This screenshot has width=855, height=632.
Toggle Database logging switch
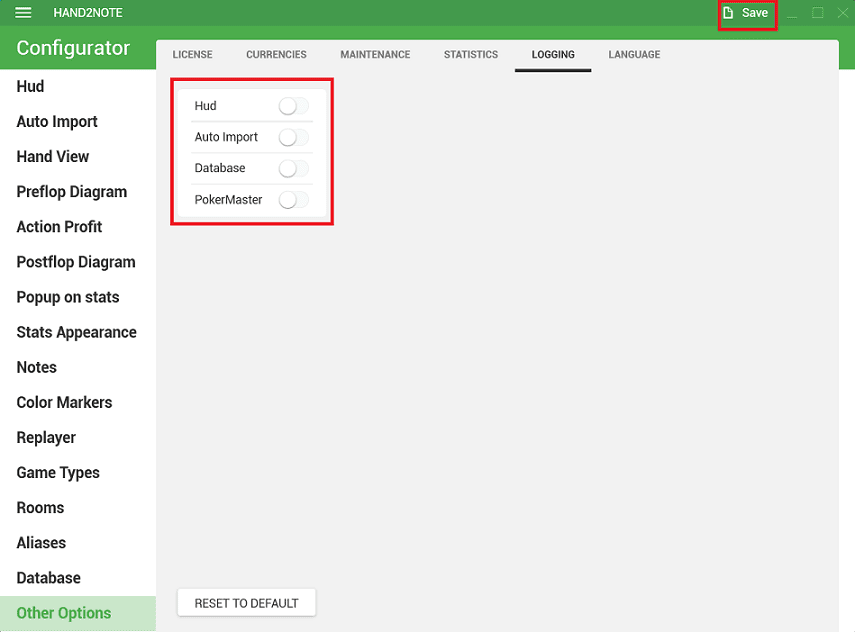[294, 168]
